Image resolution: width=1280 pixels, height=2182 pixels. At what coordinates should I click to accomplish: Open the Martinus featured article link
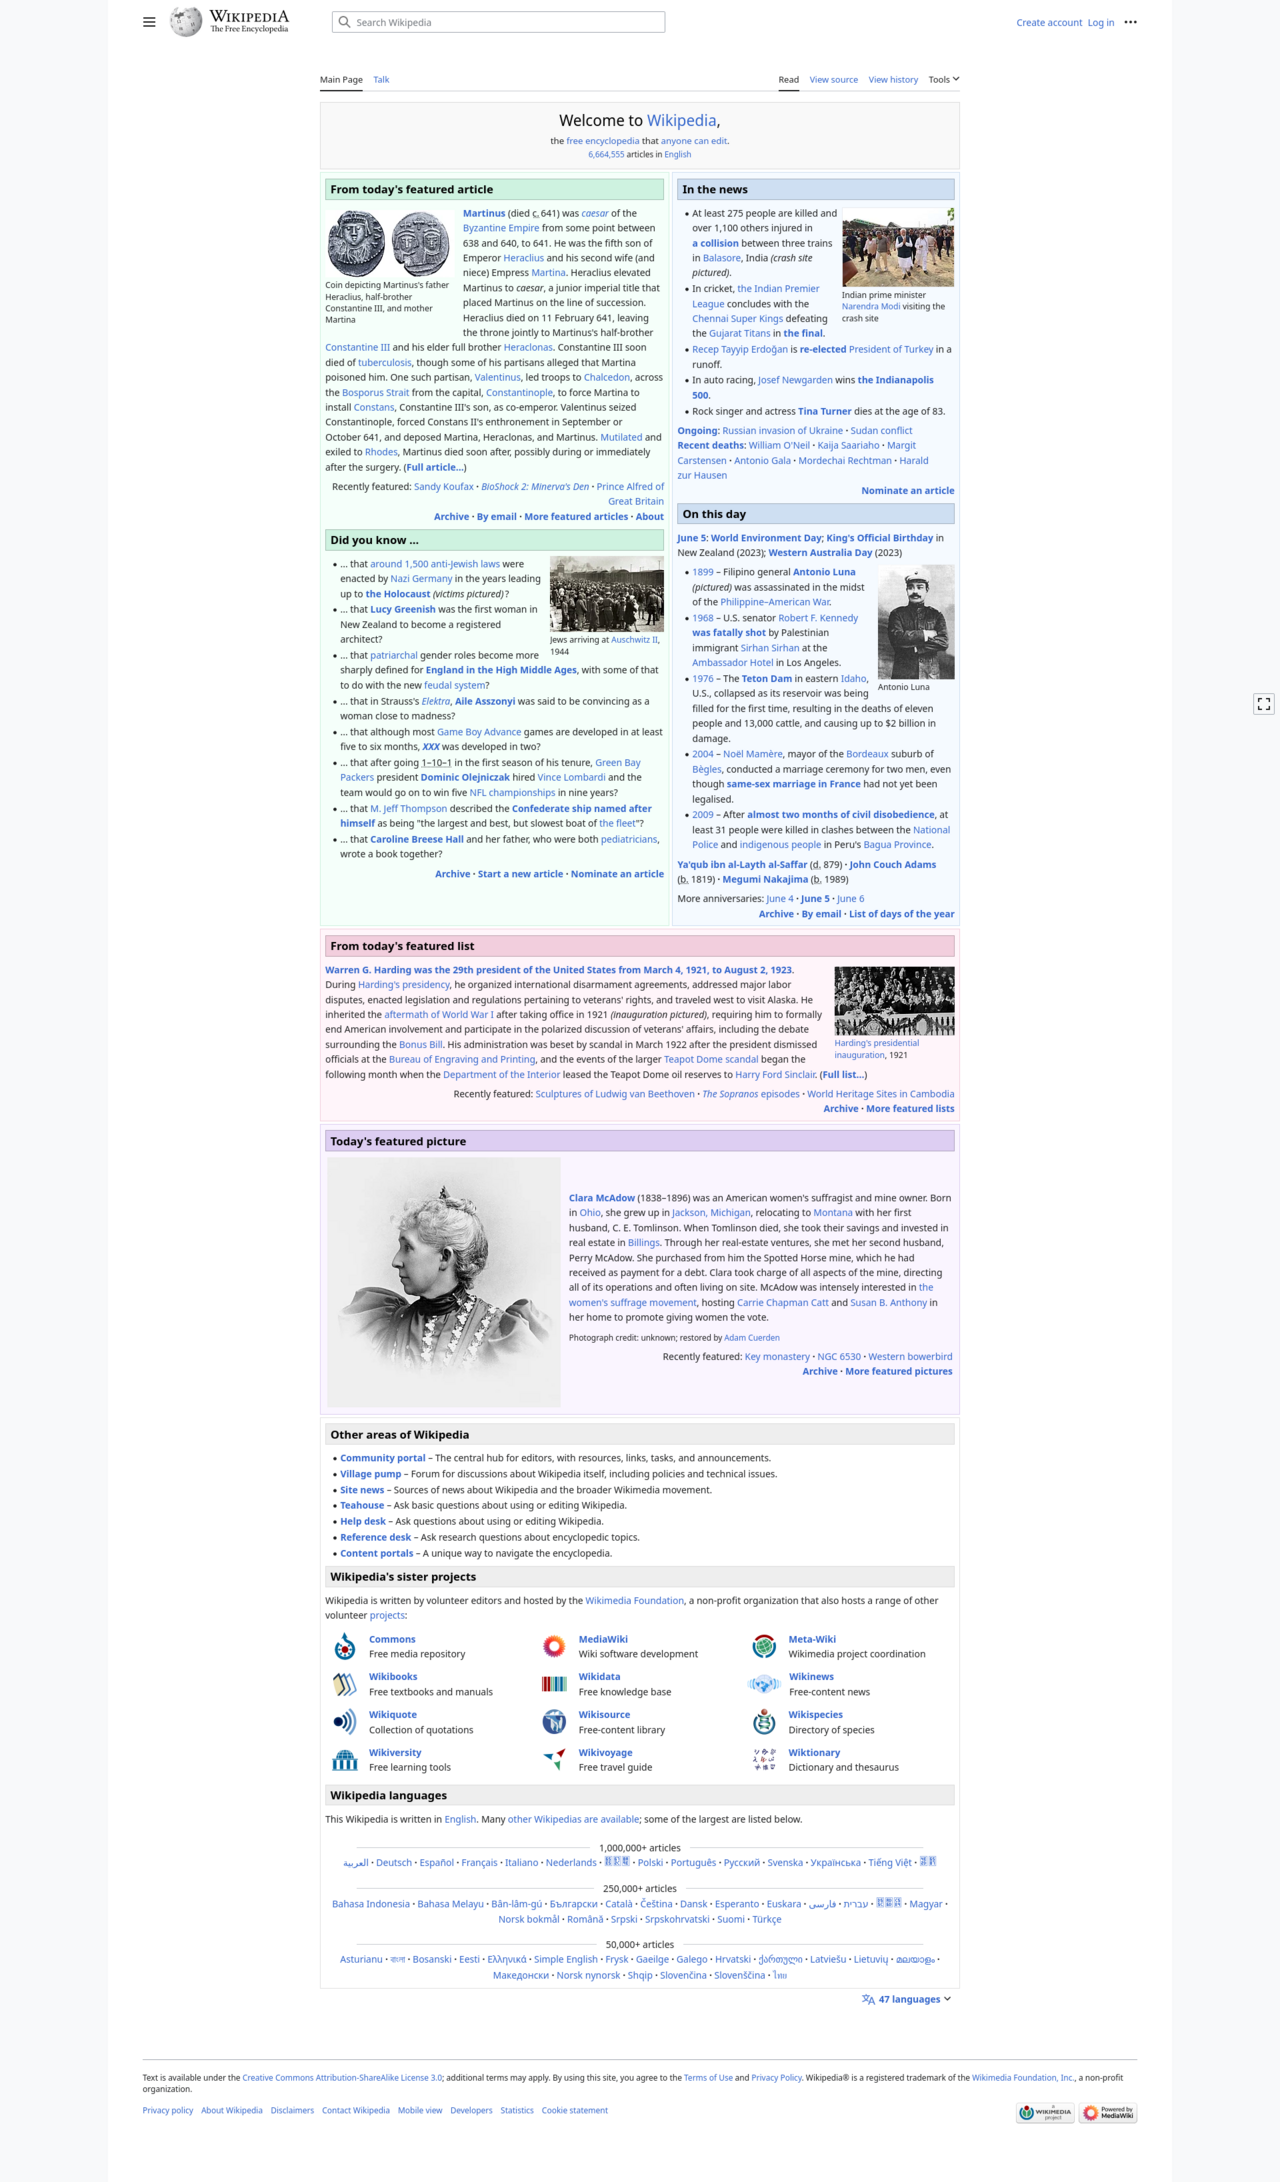pyautogui.click(x=484, y=213)
